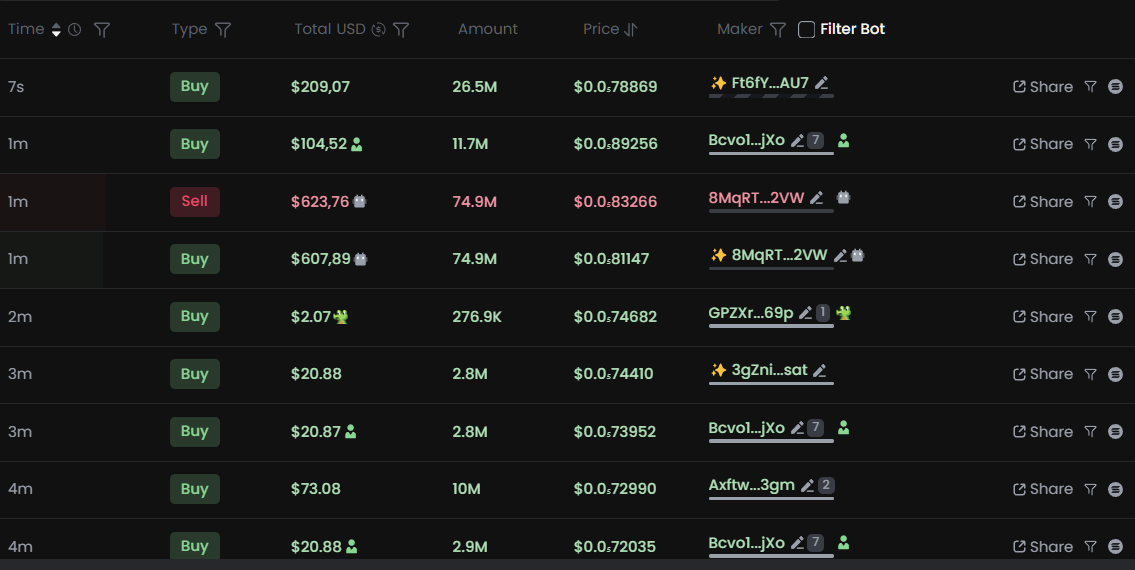Open the Time column filter
The height and width of the screenshot is (570, 1135).
[x=101, y=30]
